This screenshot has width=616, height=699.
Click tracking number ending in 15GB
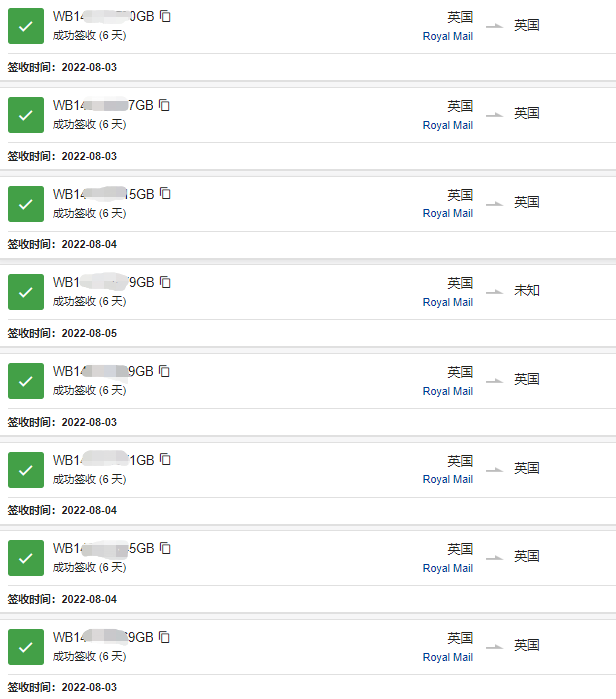[x=103, y=194]
